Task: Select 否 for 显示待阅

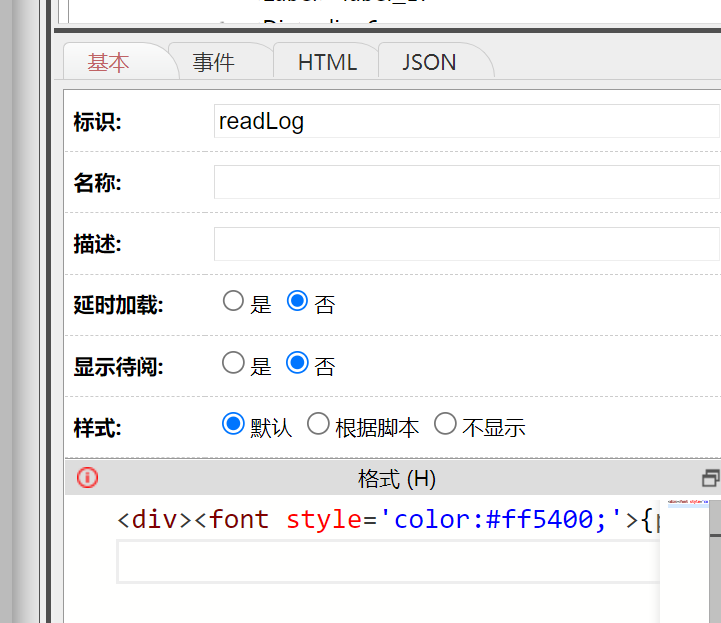Action: (x=297, y=363)
